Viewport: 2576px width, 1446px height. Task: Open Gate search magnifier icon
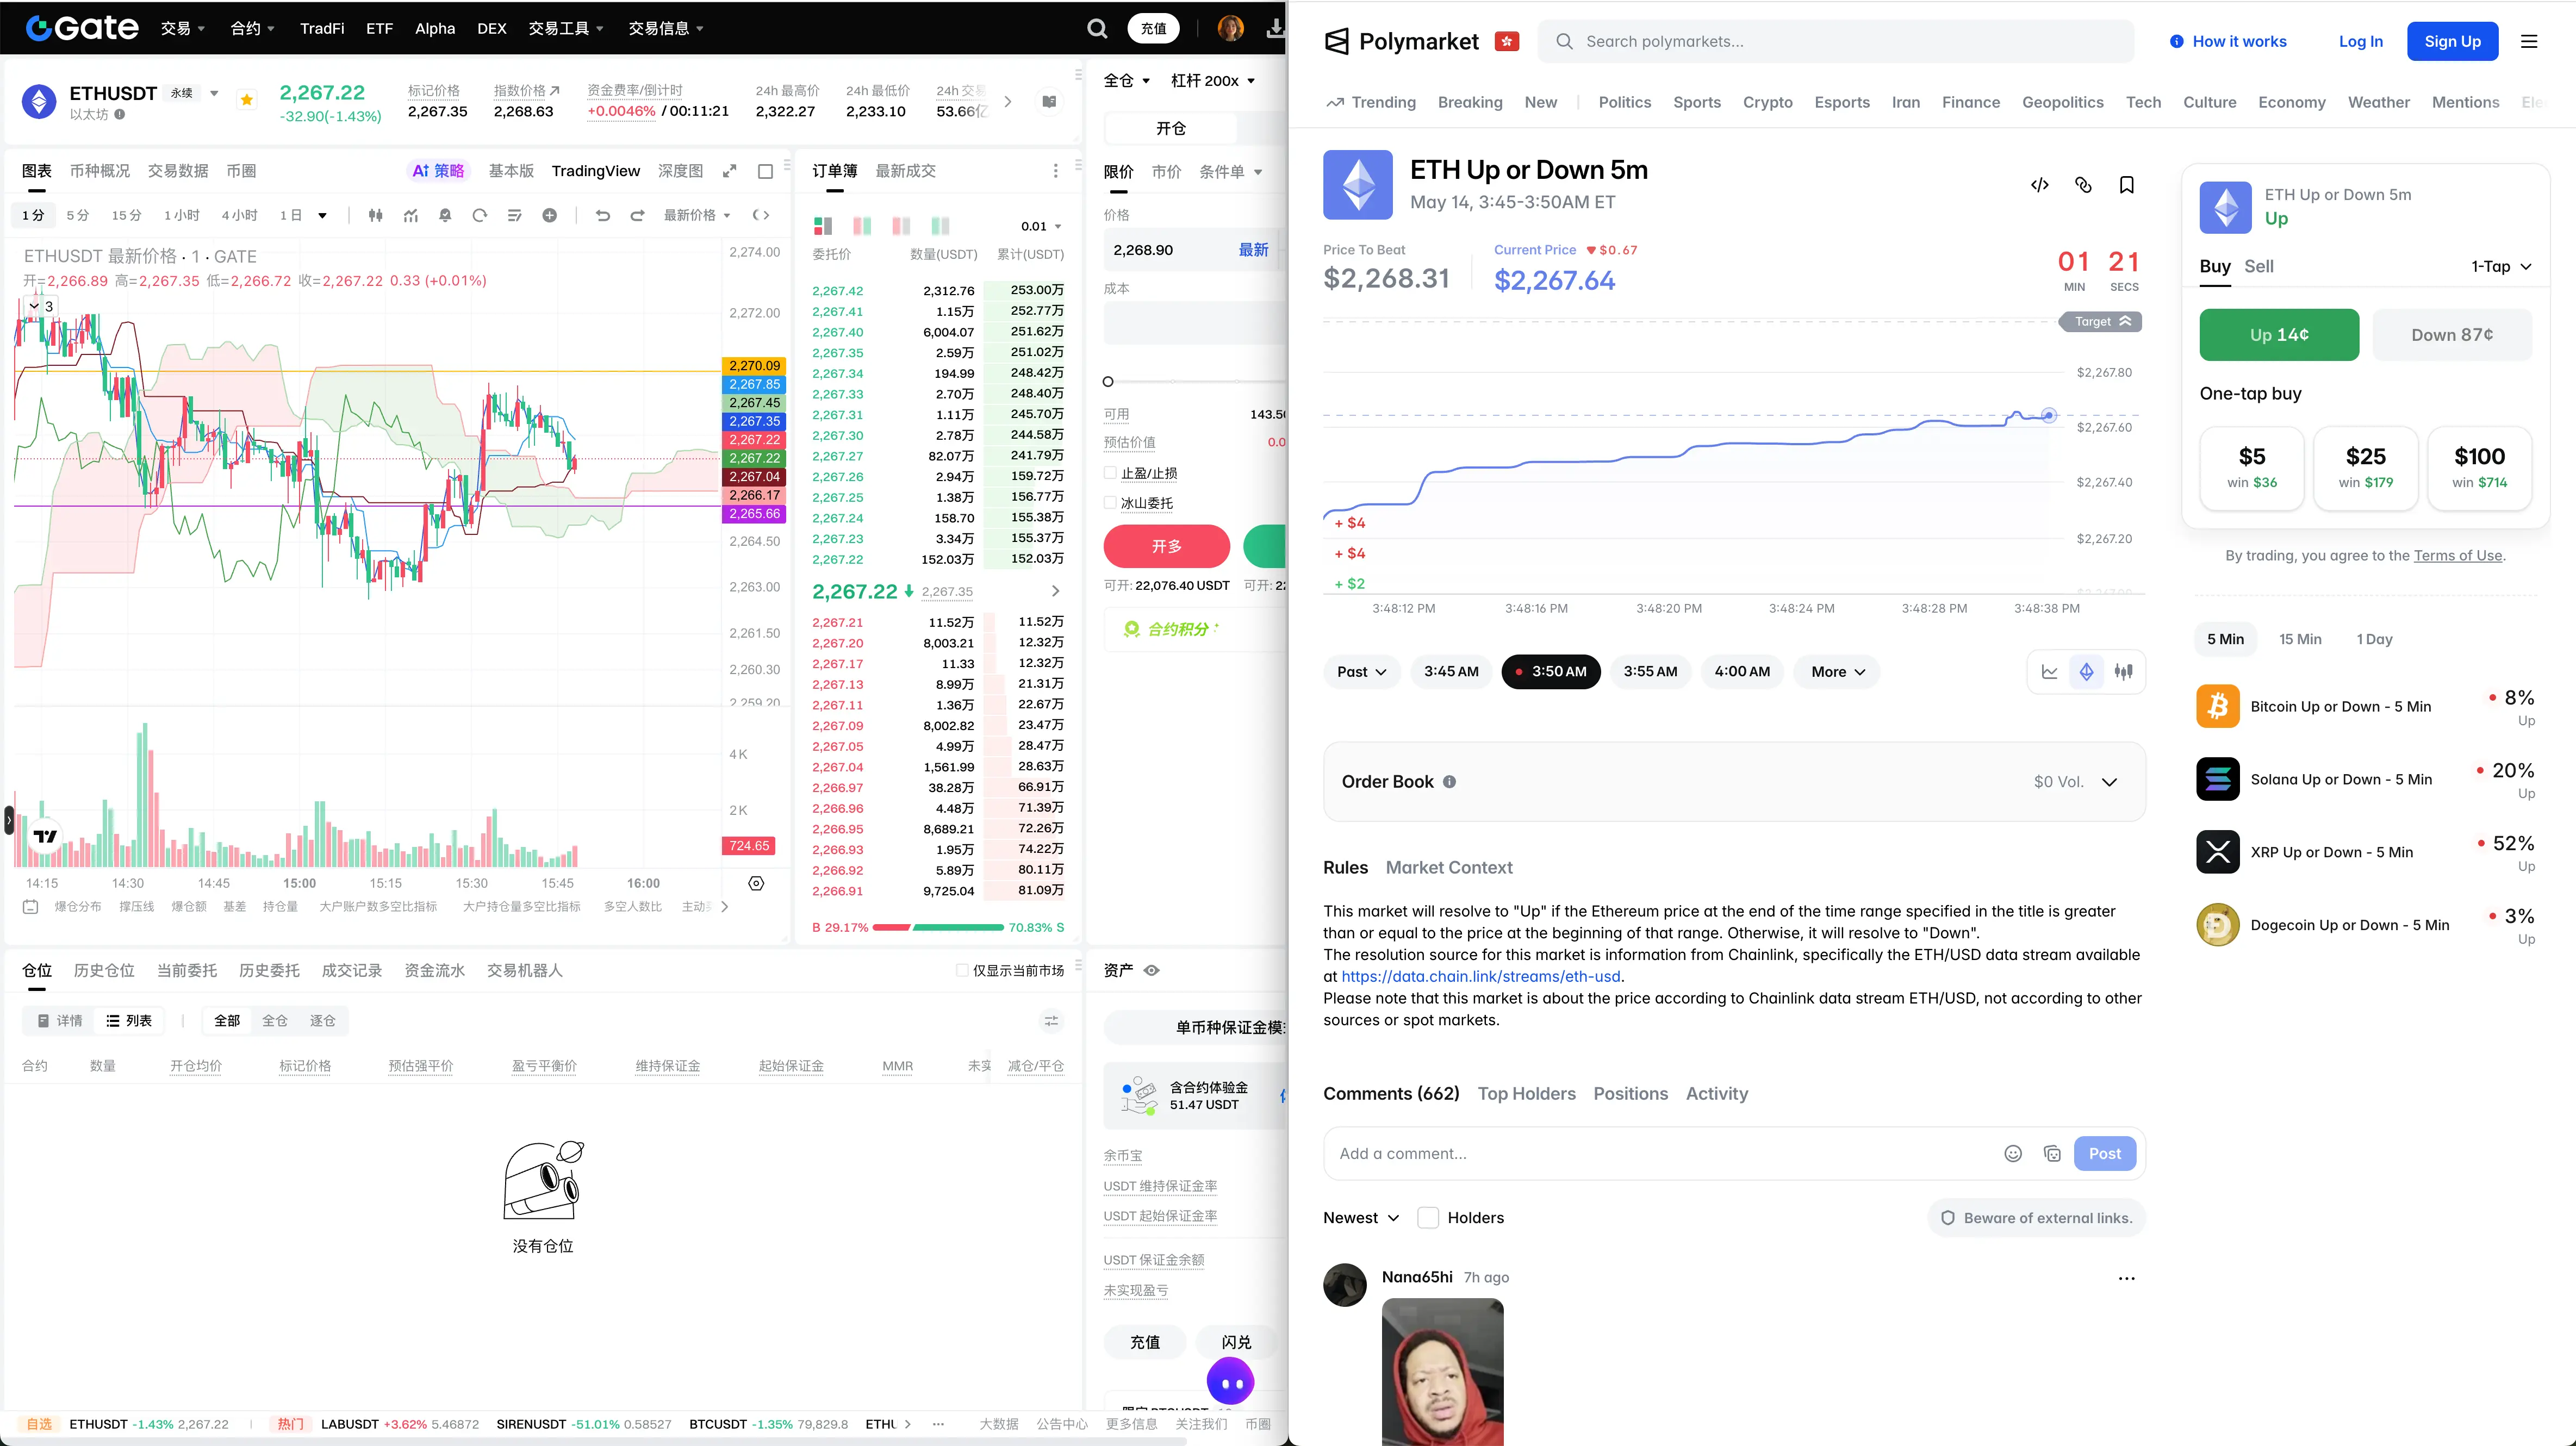(1097, 29)
